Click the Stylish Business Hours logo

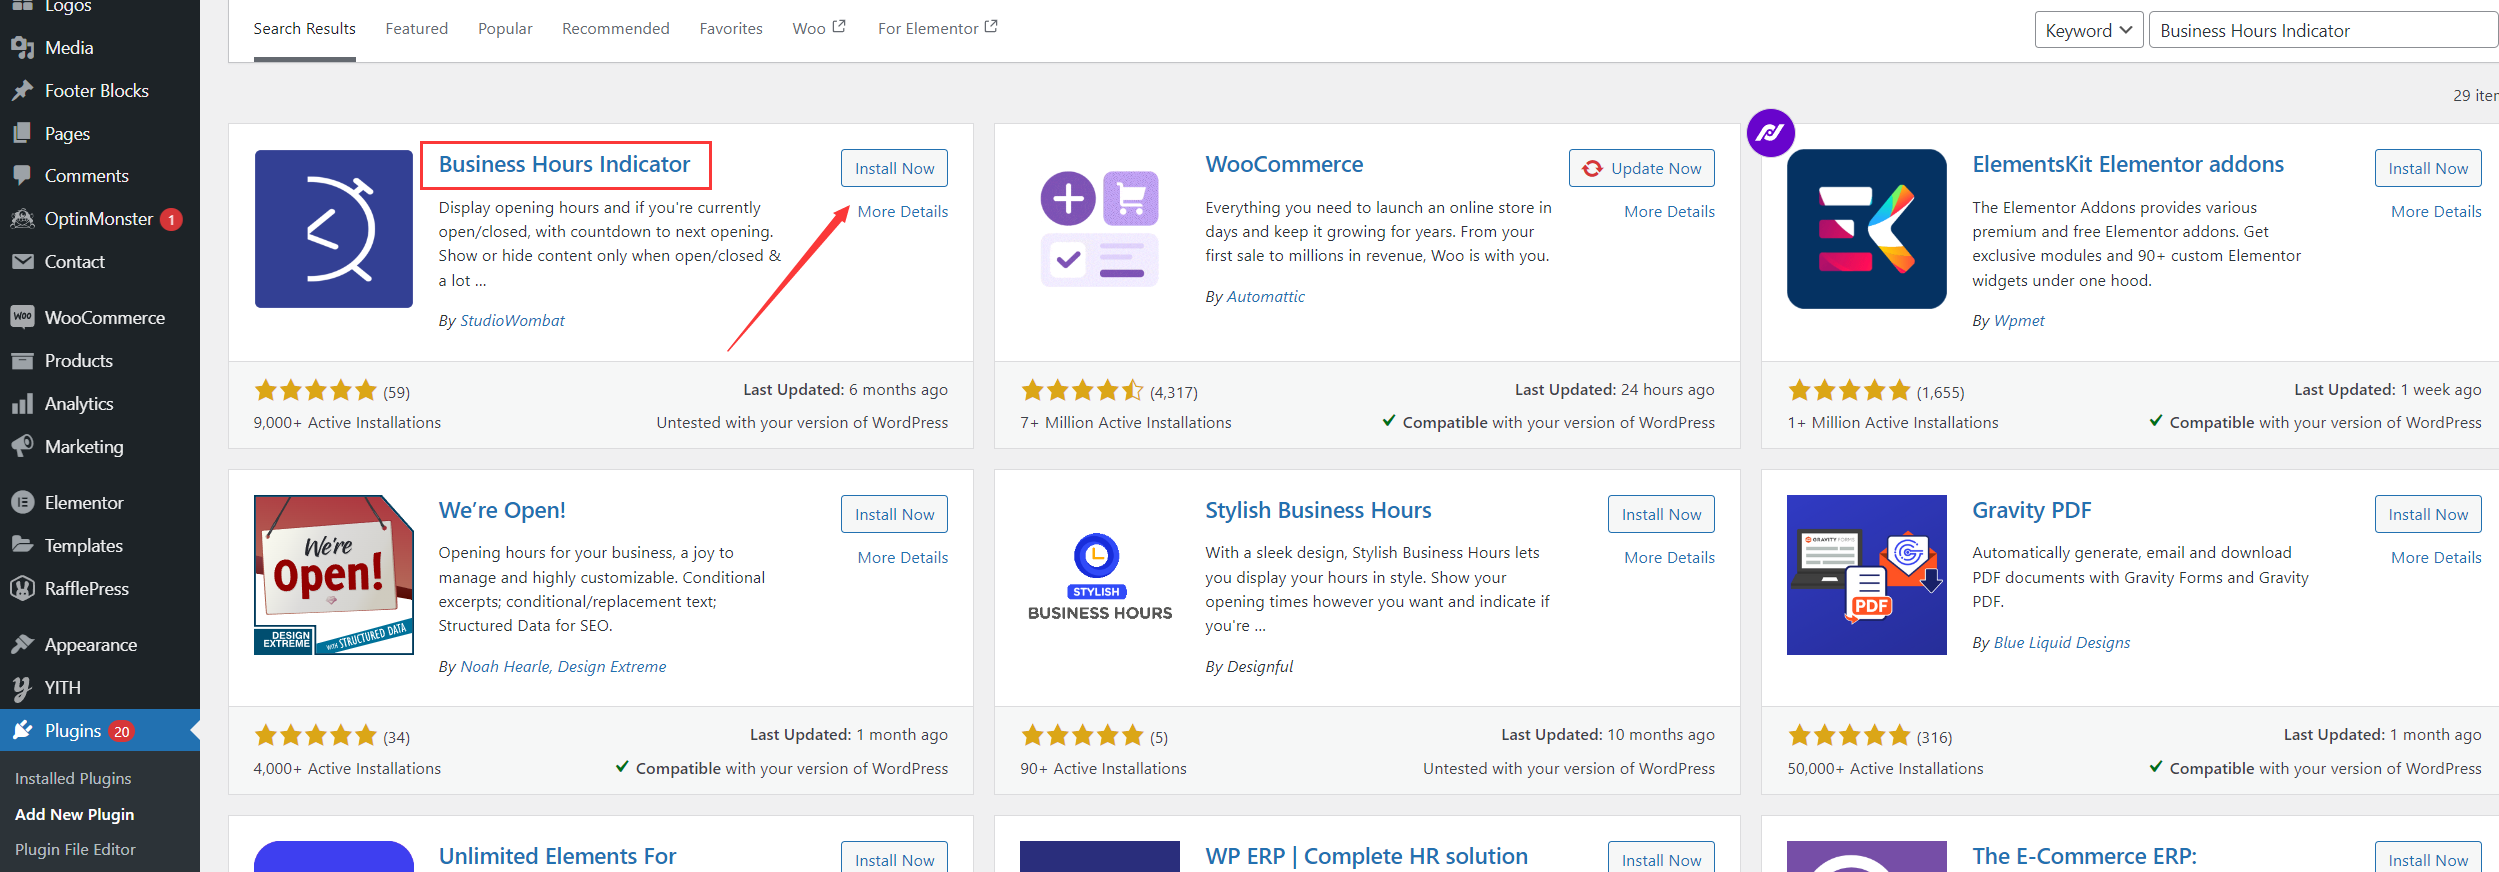[x=1100, y=575]
